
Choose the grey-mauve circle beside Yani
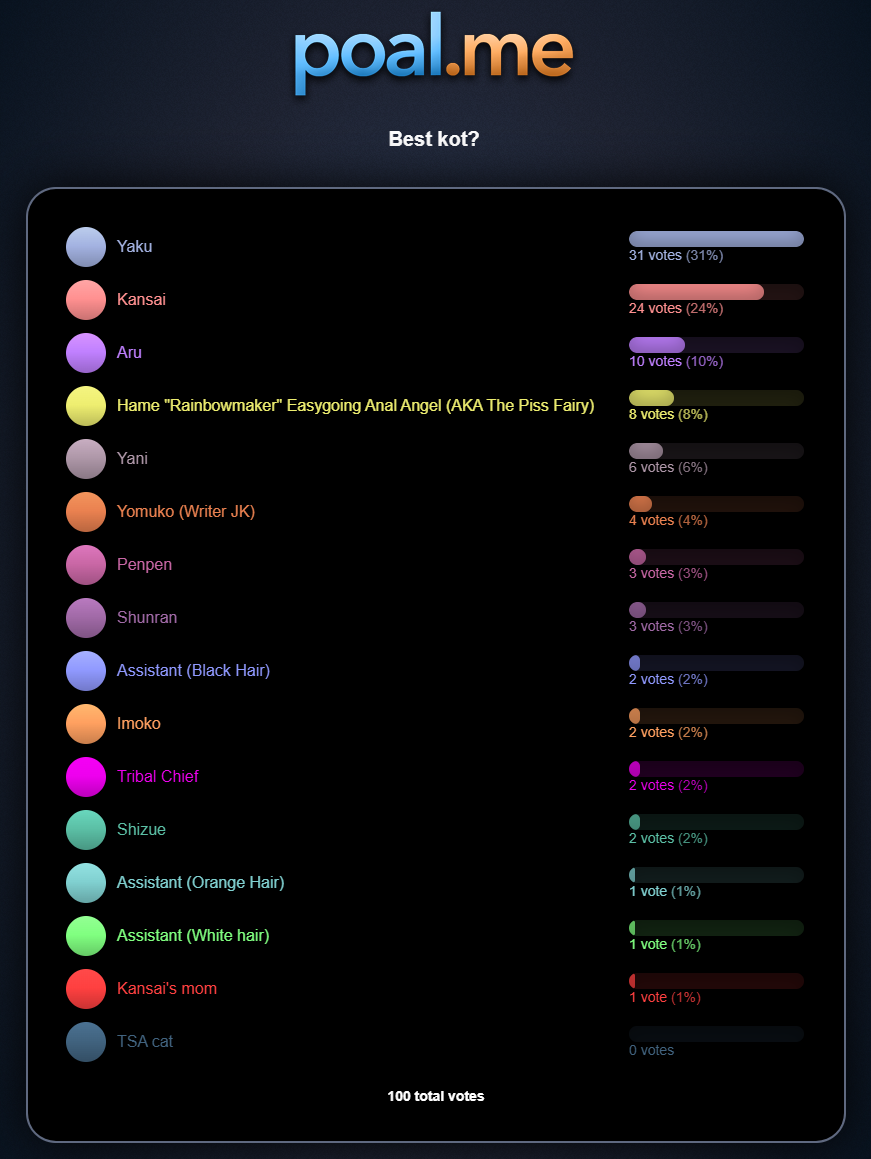[x=86, y=459]
